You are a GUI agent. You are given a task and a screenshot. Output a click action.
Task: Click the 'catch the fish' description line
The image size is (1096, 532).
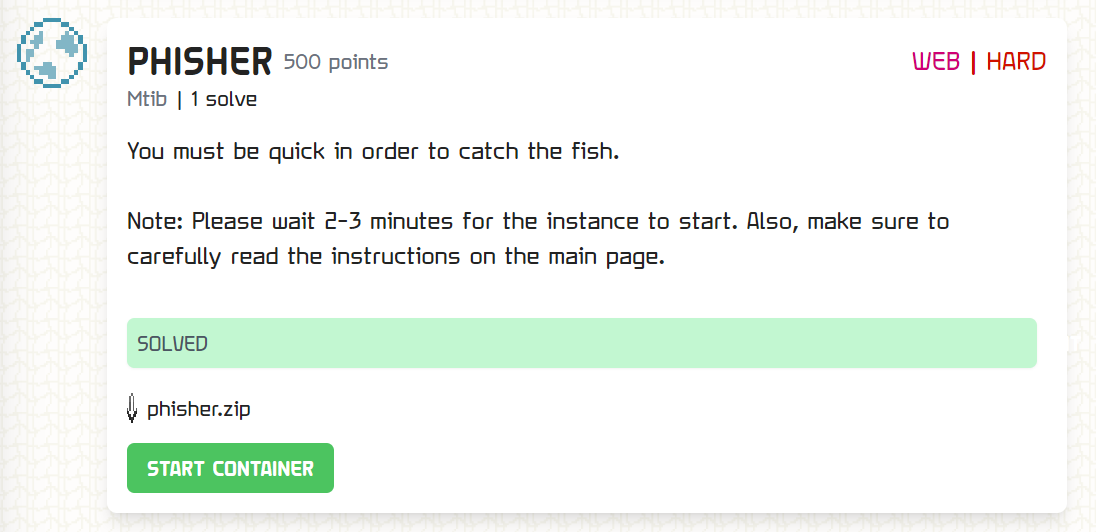coord(374,153)
